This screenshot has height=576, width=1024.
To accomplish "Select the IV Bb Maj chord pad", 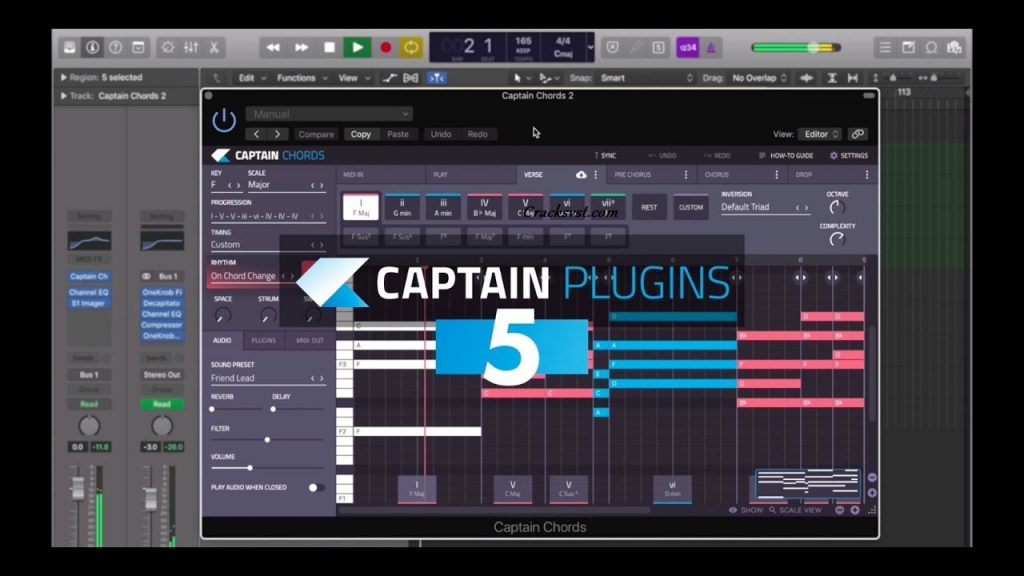I will 484,207.
